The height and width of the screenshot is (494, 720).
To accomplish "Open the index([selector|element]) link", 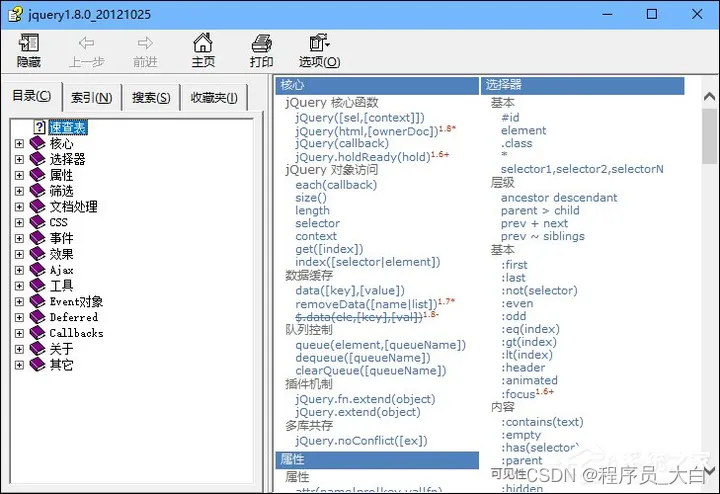I will pos(368,262).
